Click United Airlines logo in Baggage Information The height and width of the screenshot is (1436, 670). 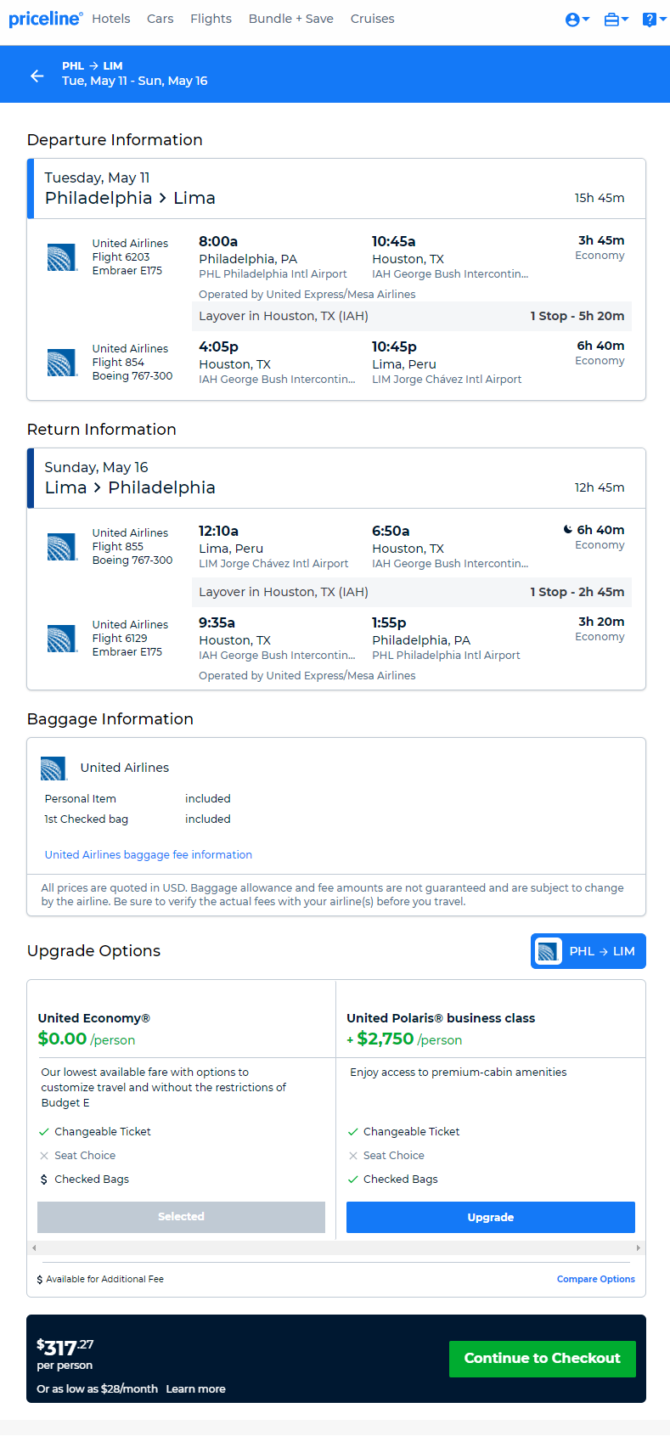53,768
